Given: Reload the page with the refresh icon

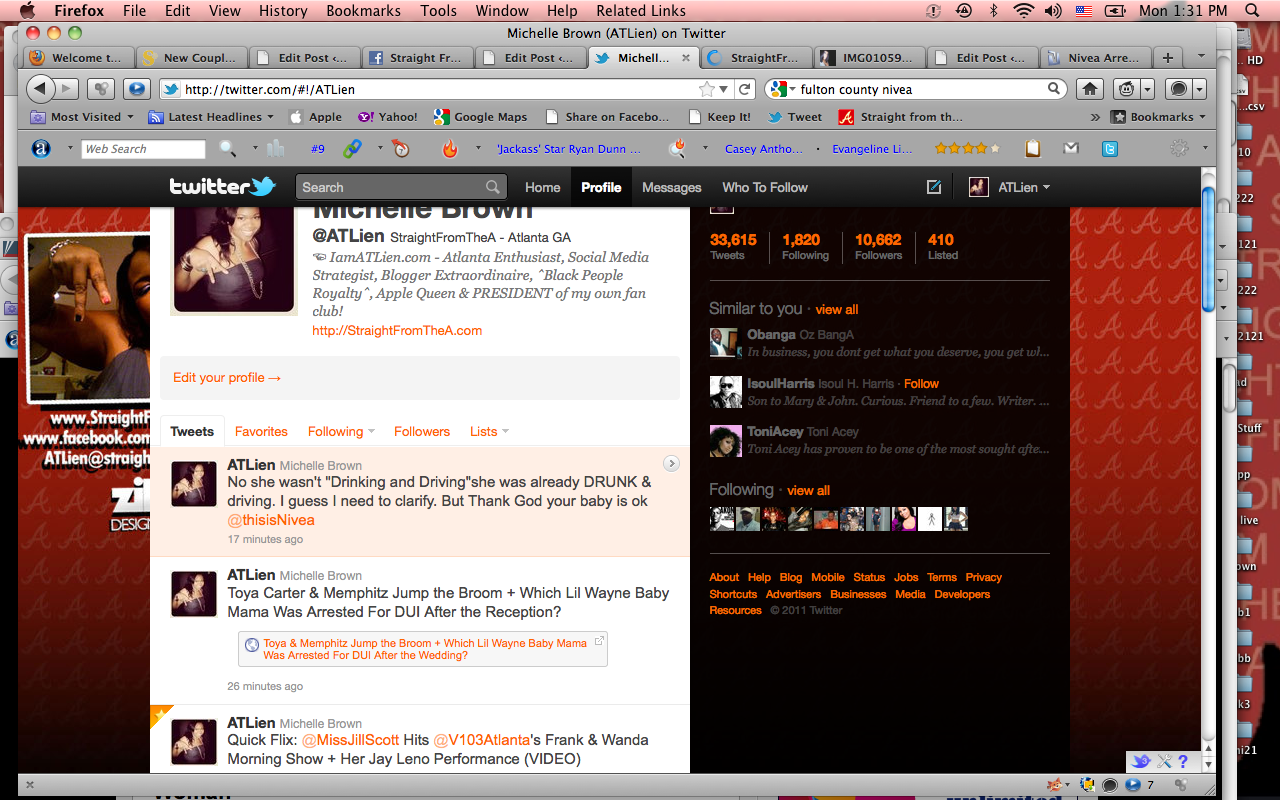Looking at the screenshot, I should 744,89.
